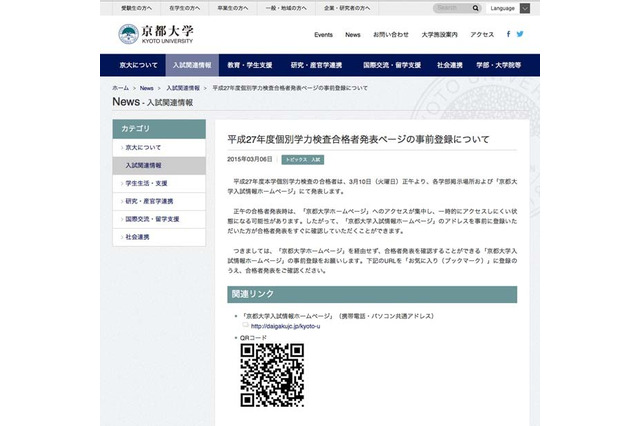640x426 pixels.
Task: Select 教育・学生支援 in main navigation
Action: tap(250, 65)
